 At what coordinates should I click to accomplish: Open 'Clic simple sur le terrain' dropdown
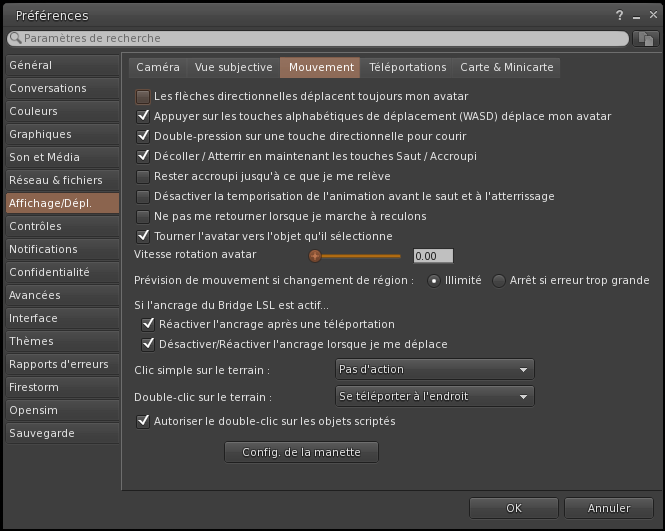coord(433,370)
